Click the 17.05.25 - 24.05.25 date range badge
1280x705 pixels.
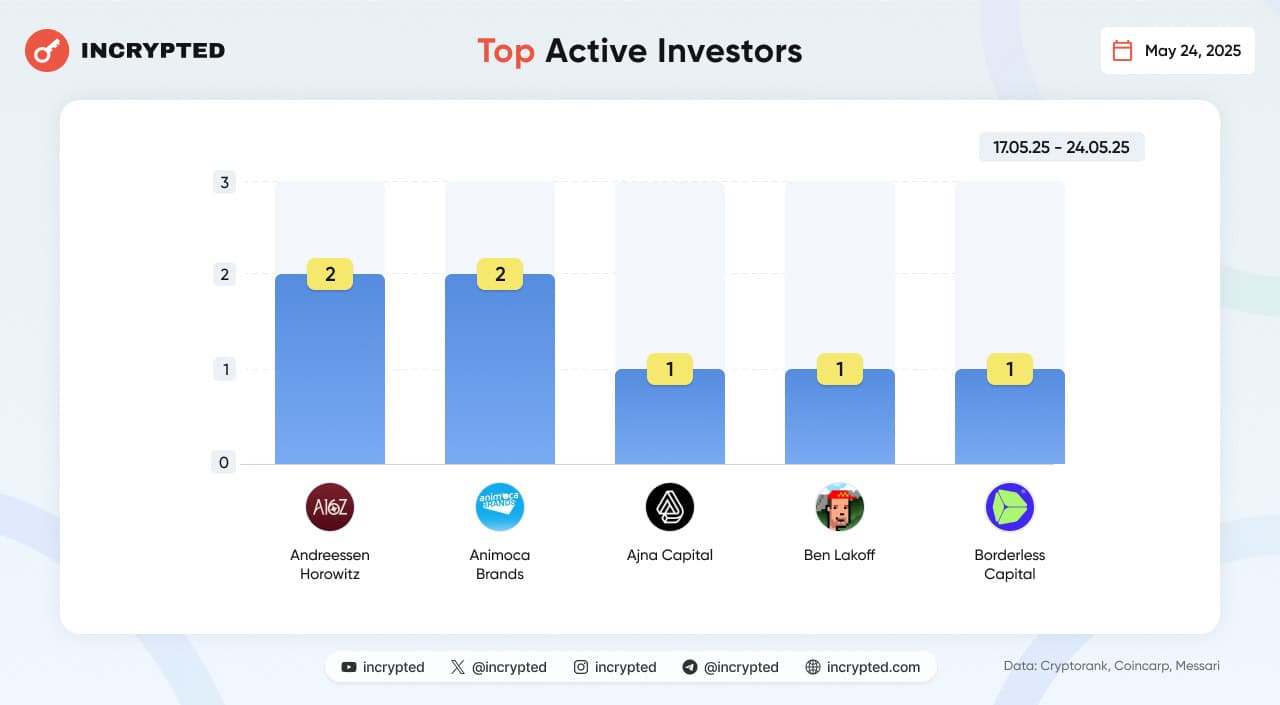coord(1061,147)
